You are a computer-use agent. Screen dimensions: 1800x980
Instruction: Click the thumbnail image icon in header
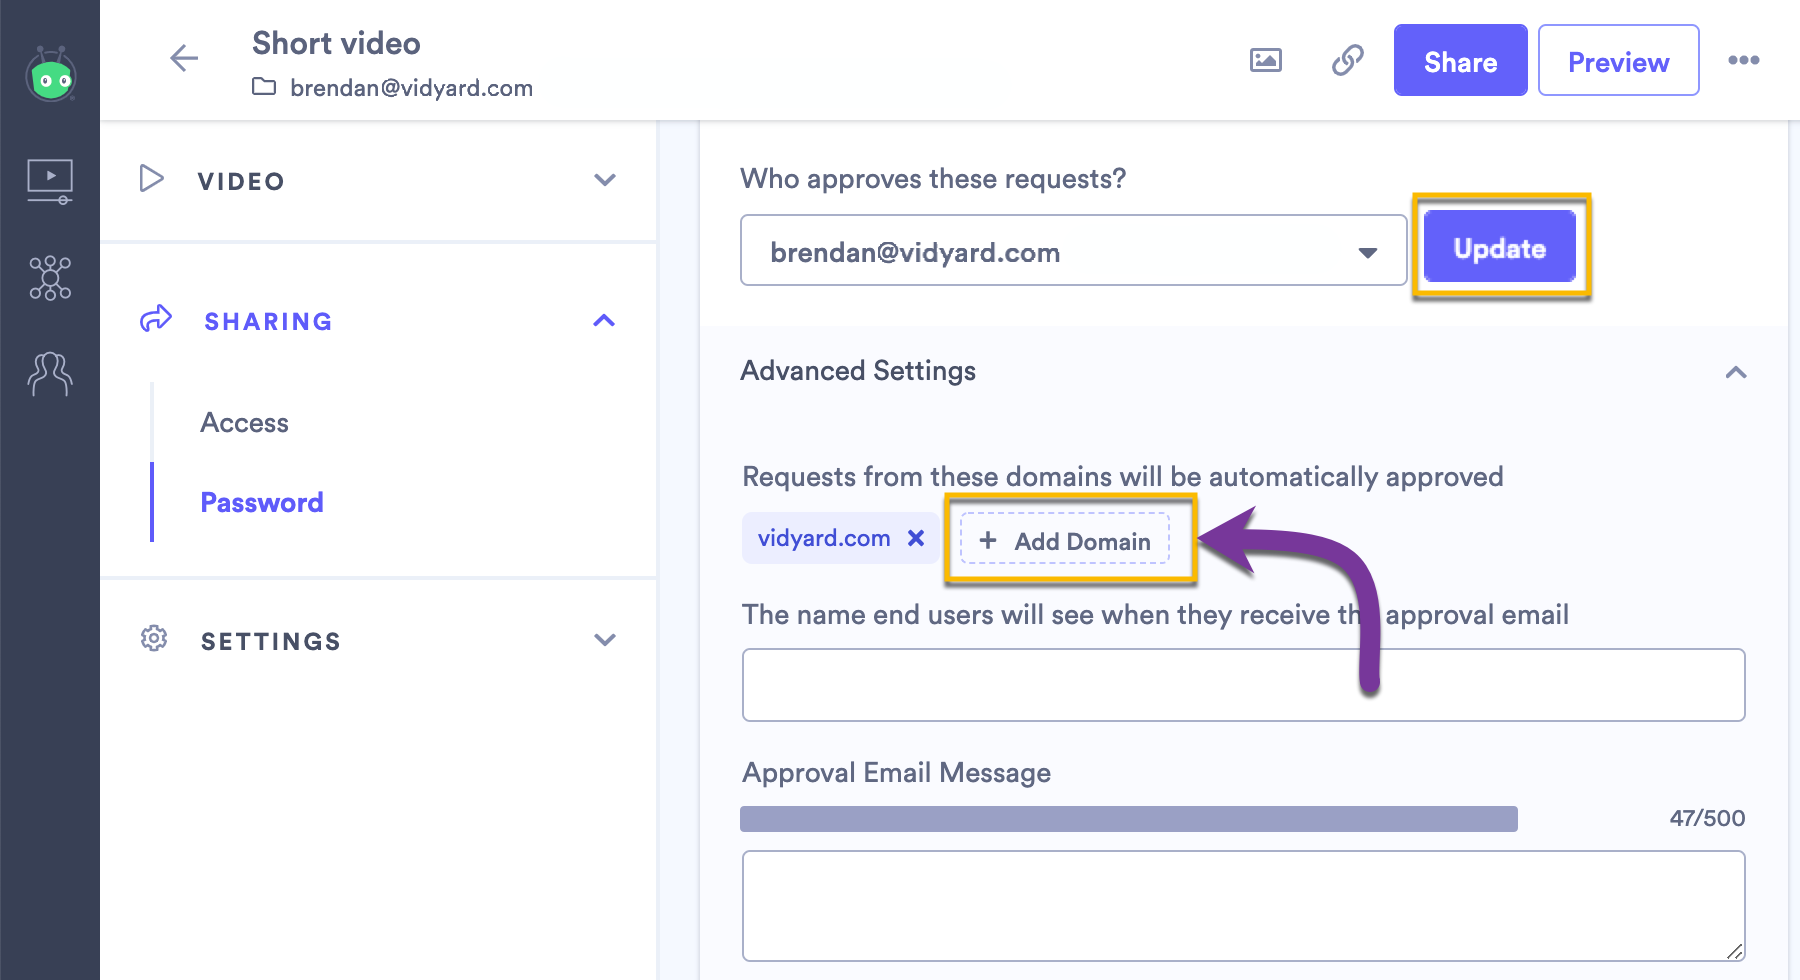pyautogui.click(x=1266, y=60)
